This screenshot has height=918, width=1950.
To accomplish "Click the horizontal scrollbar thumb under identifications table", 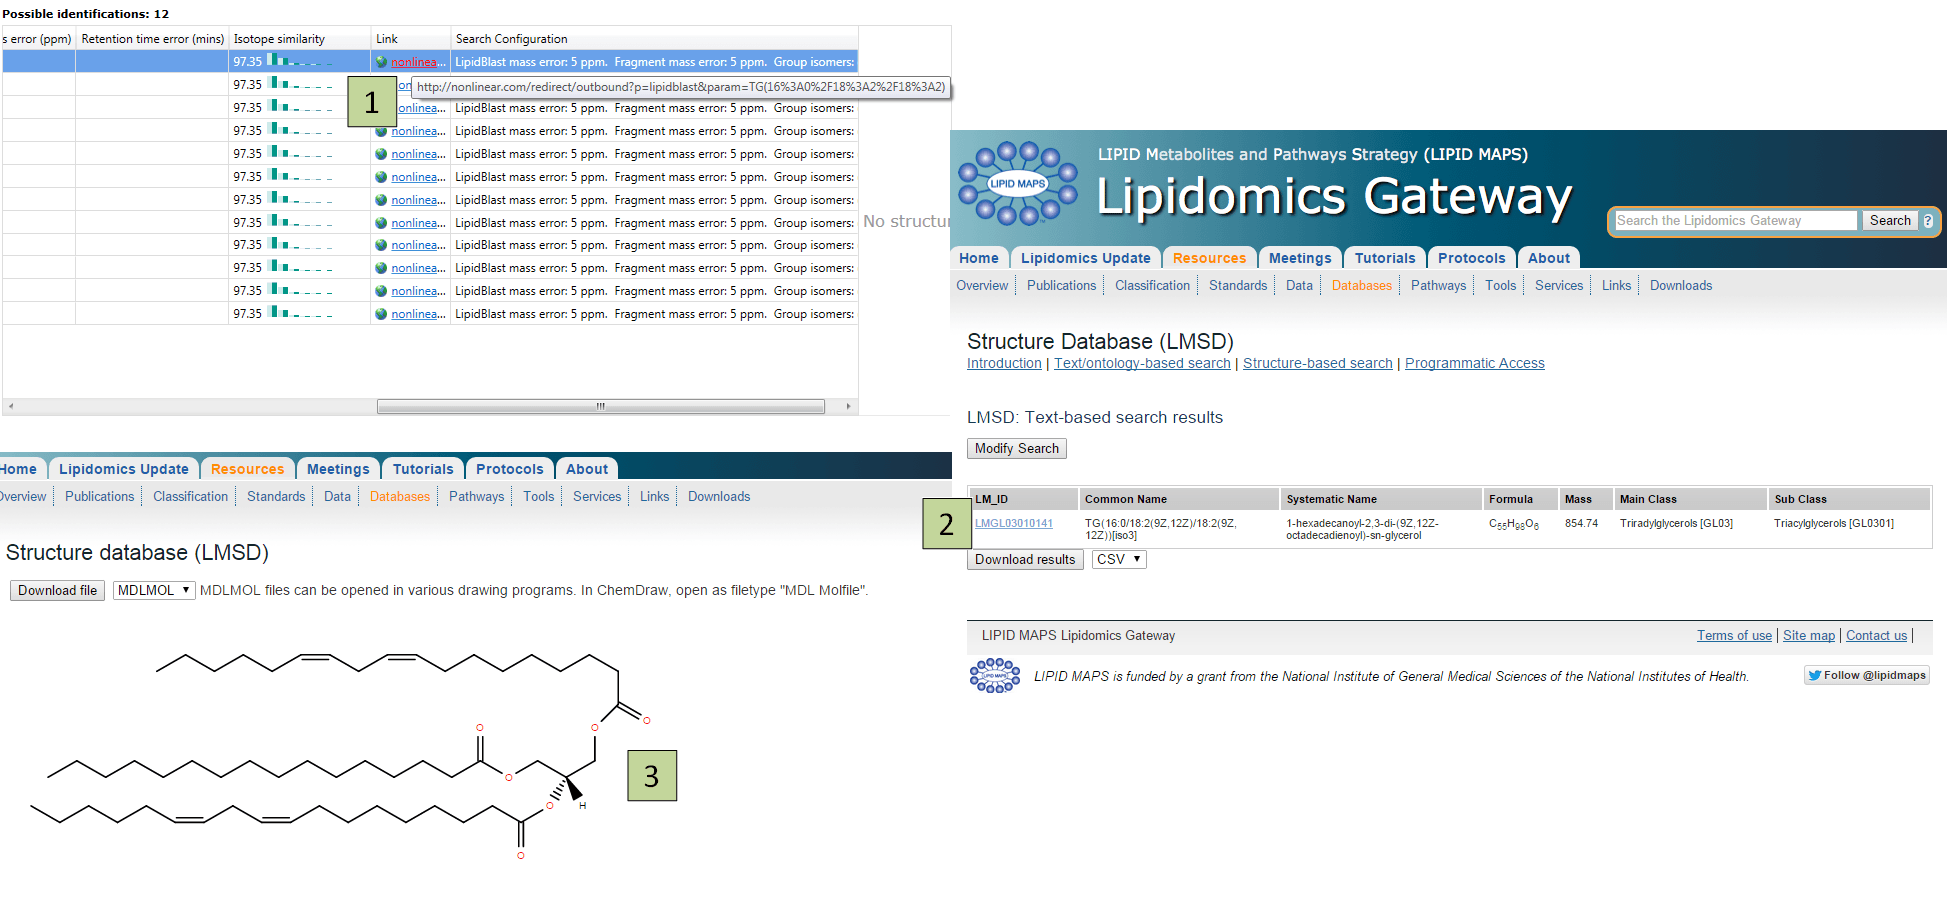I will click(x=600, y=407).
